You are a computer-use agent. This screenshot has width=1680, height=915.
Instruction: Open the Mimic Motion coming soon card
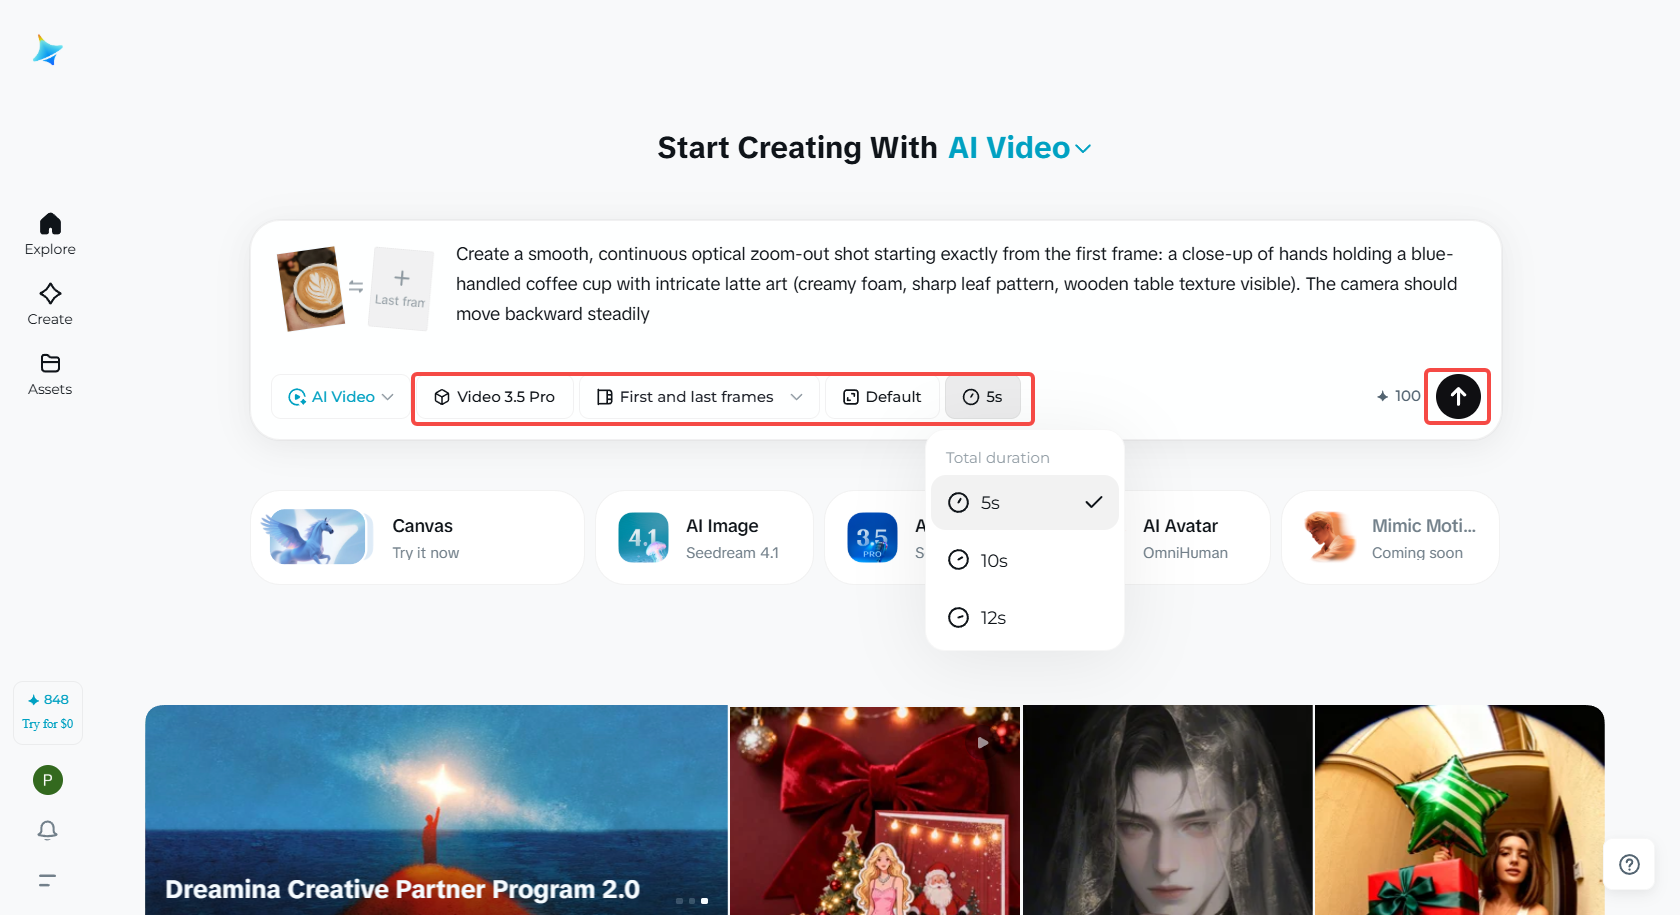1390,538
